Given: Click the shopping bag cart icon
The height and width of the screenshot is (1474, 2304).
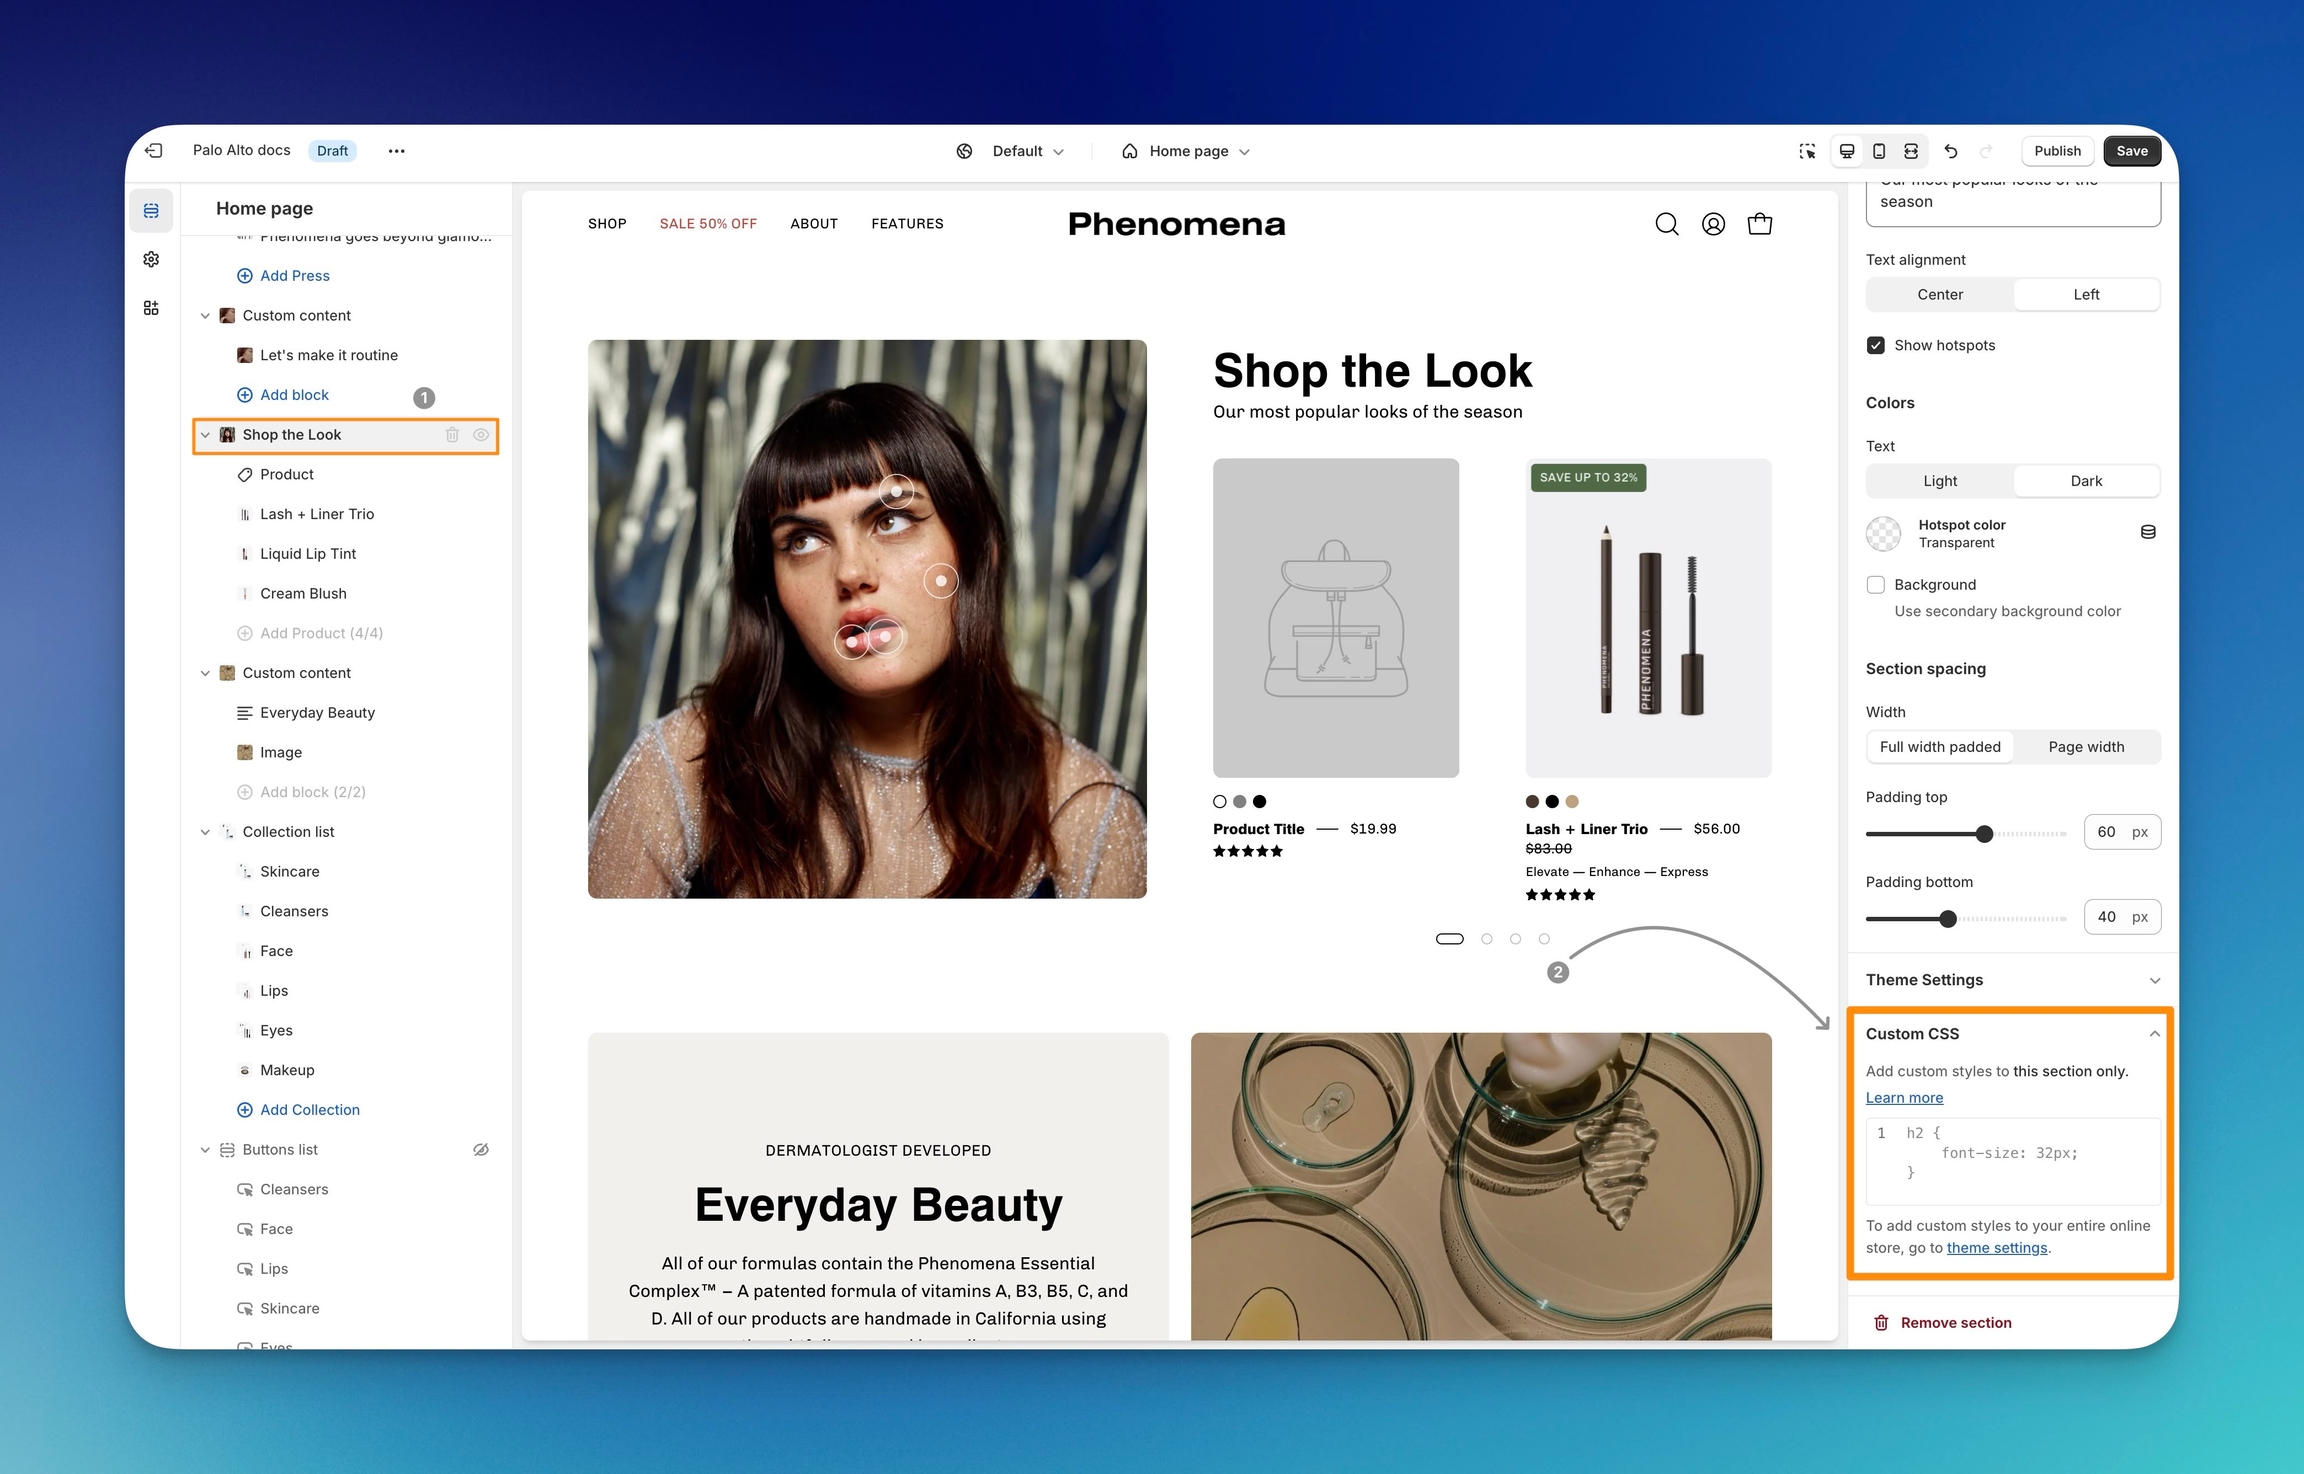Looking at the screenshot, I should 1759,224.
